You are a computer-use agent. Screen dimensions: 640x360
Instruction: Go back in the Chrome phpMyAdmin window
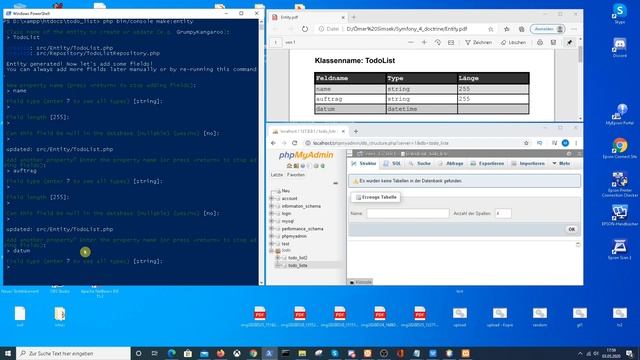[273, 143]
